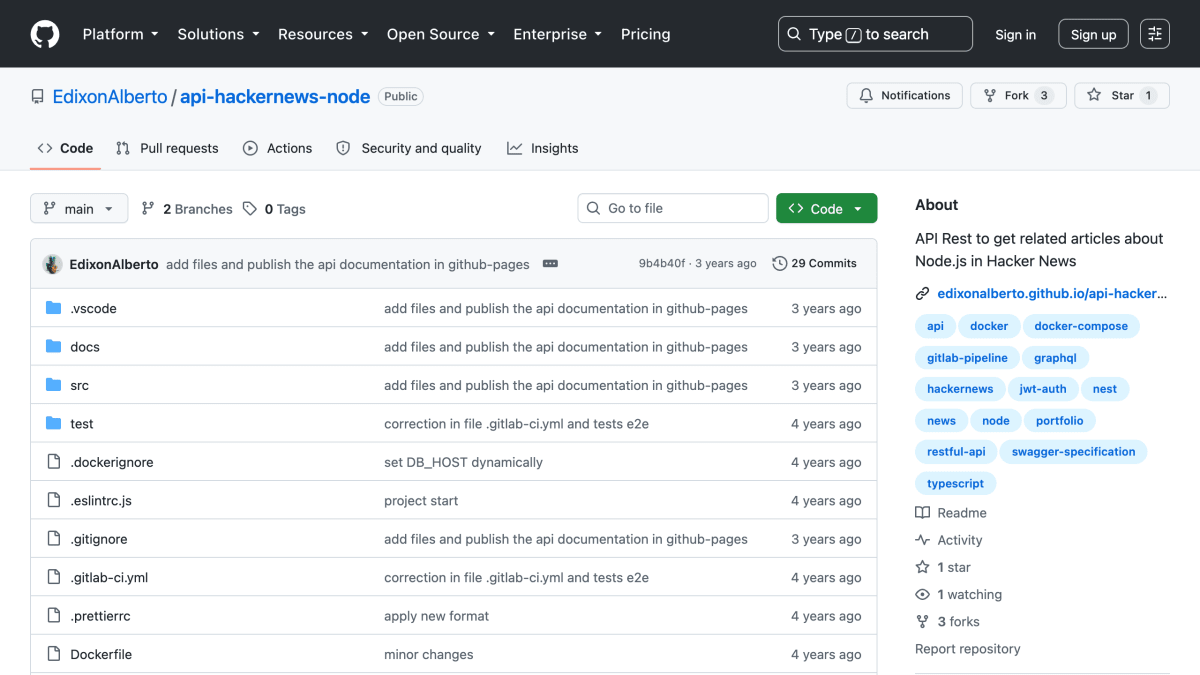
Task: Click the eye icon beside 1 watching
Action: pos(922,594)
